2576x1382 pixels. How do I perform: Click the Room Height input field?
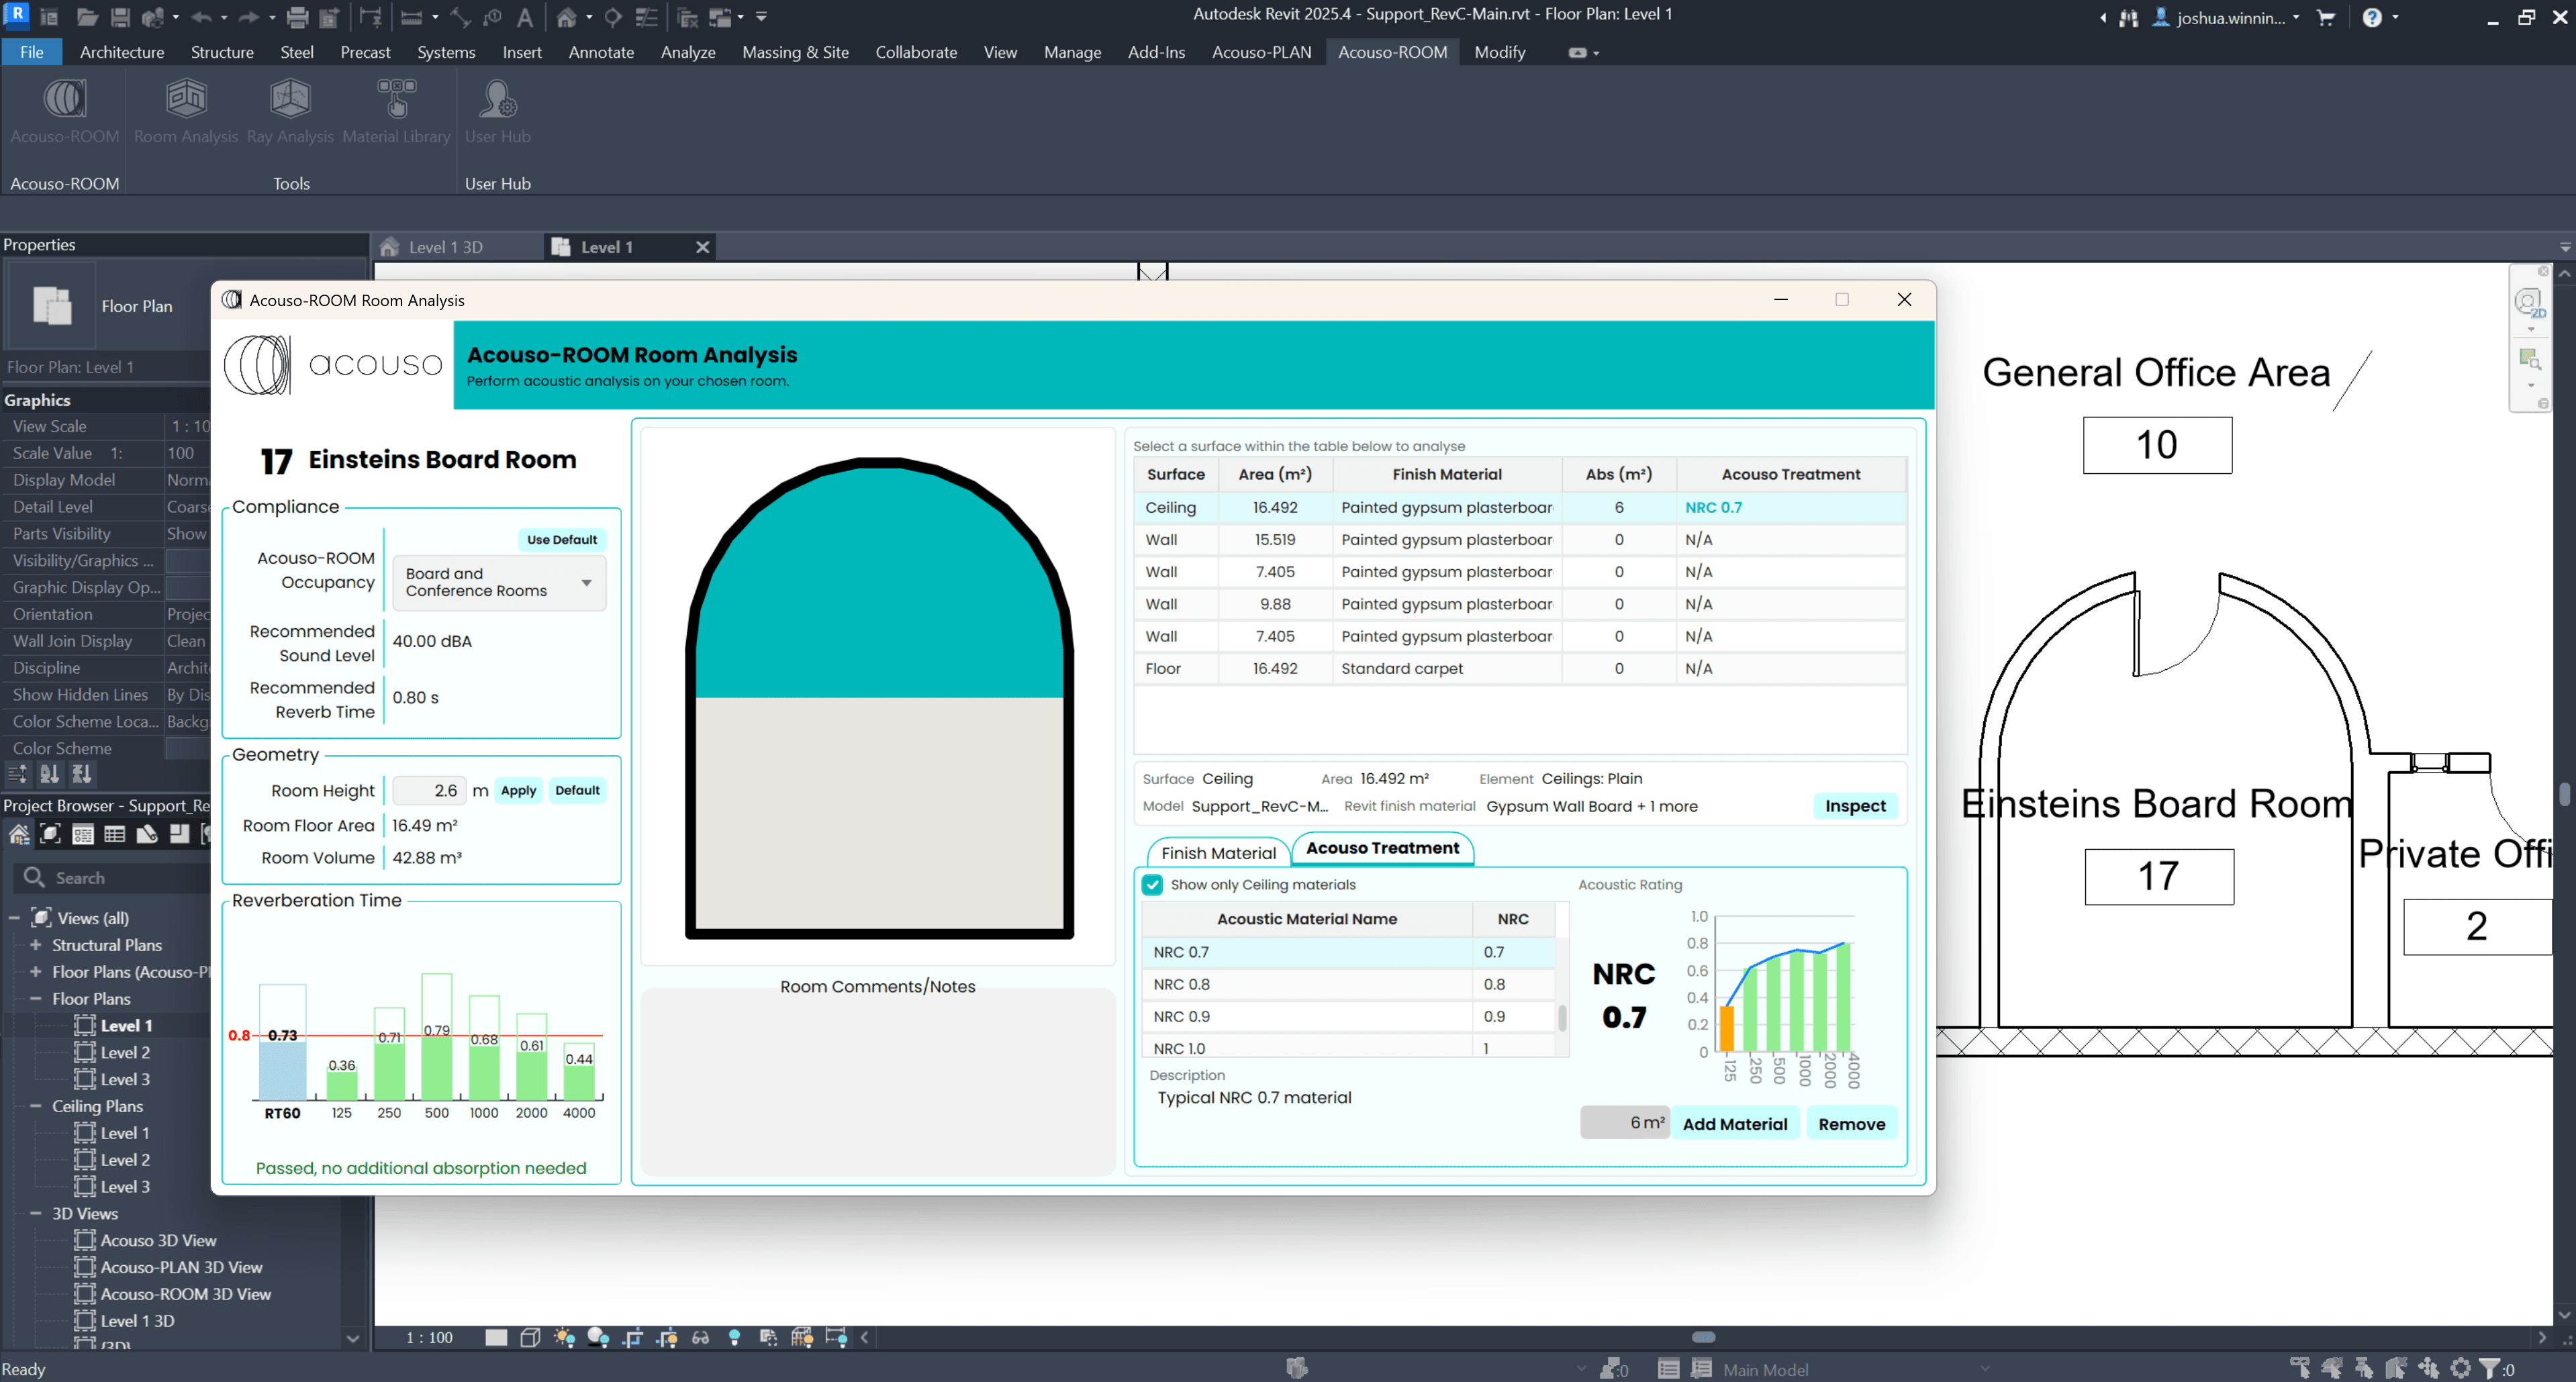[x=429, y=790]
